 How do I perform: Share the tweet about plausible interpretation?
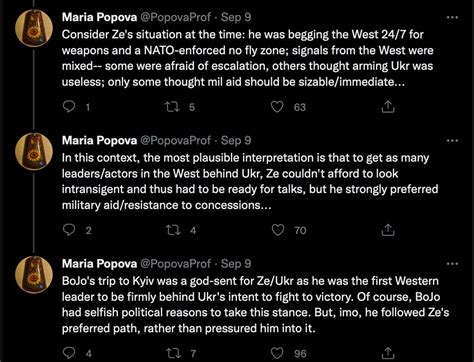[388, 230]
